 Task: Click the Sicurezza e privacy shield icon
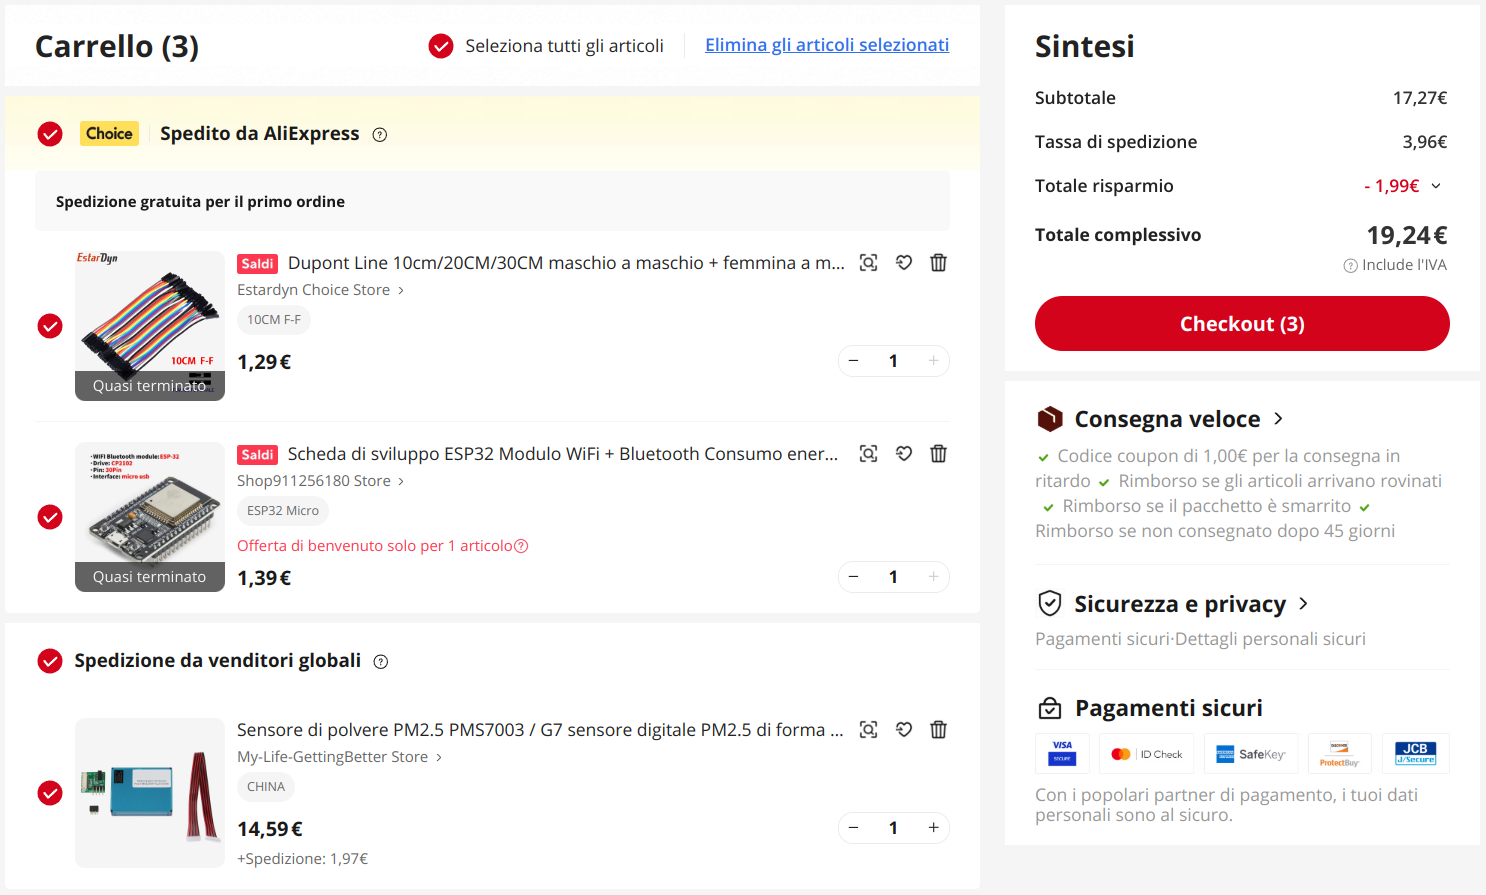pyautogui.click(x=1050, y=604)
